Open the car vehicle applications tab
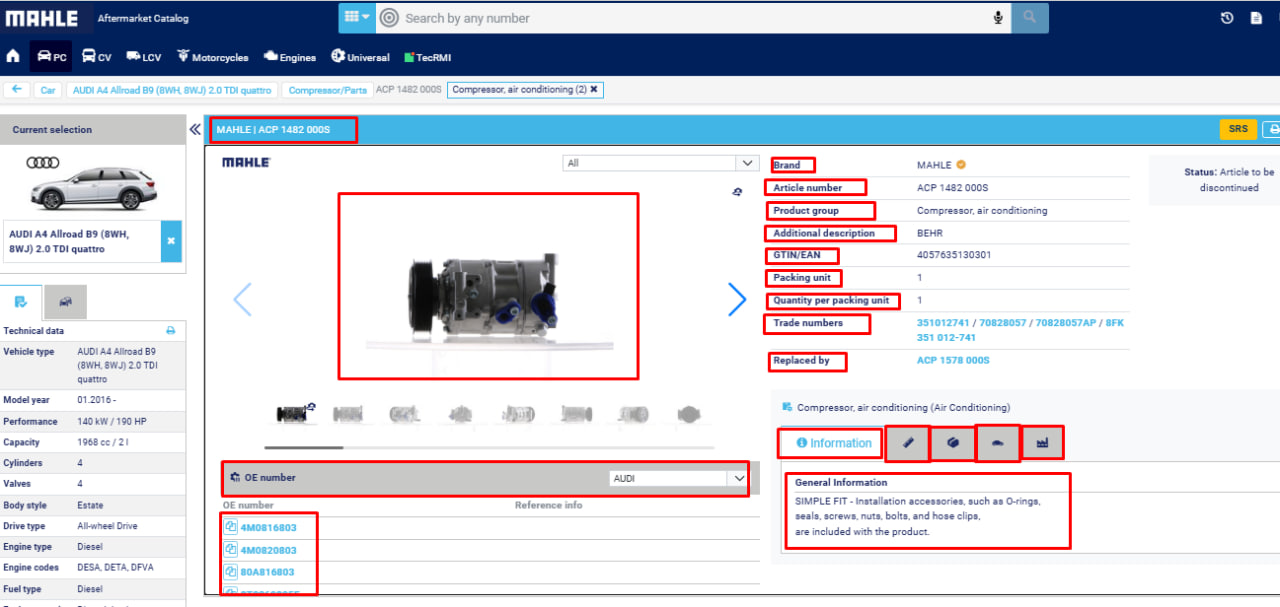1280x607 pixels. click(x=998, y=443)
